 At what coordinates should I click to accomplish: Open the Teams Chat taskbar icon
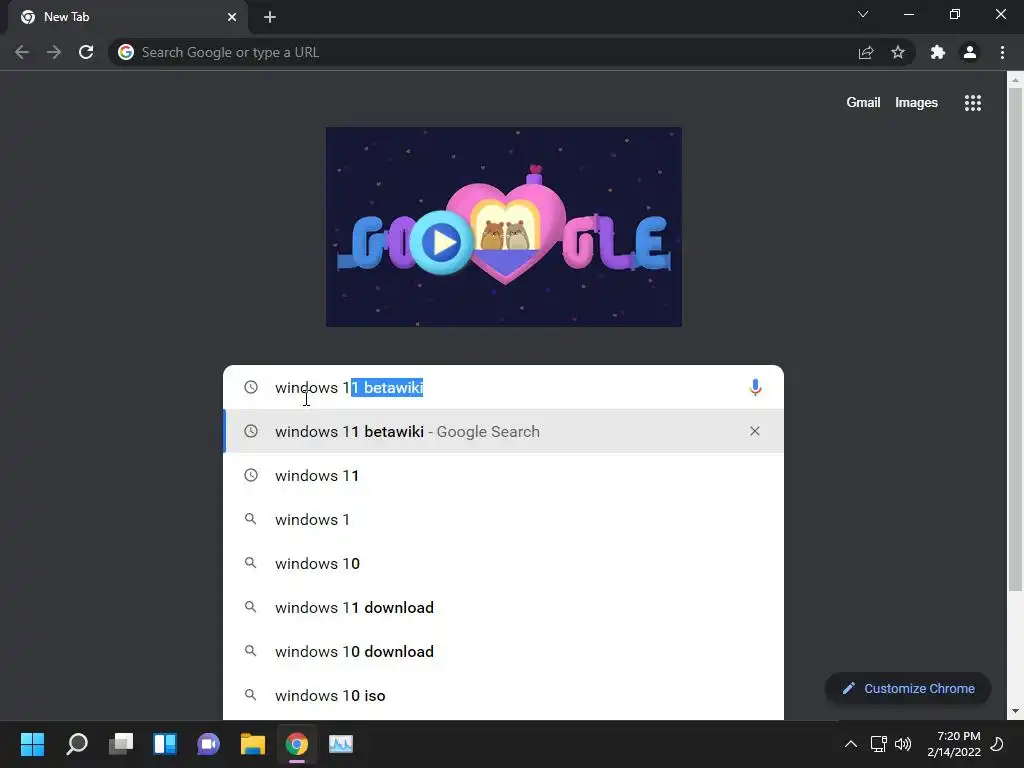tap(208, 744)
